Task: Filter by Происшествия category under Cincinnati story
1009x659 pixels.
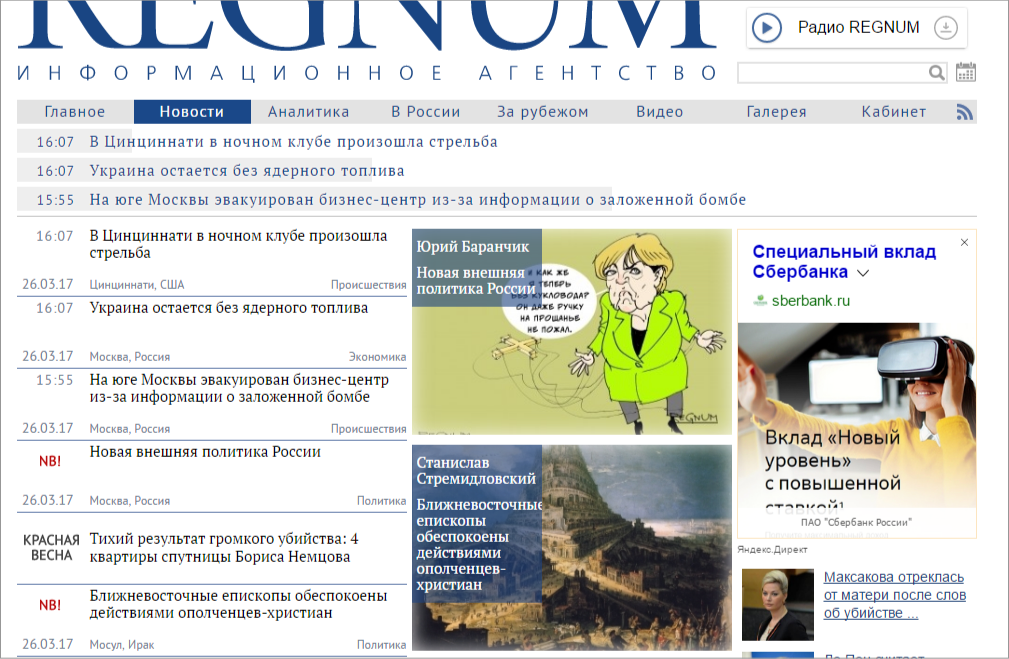Action: click(368, 285)
